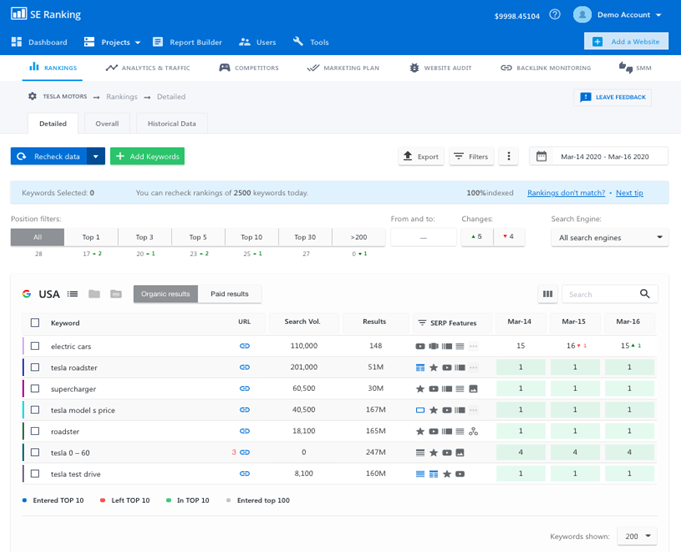This screenshot has width=681, height=552.
Task: Click Leave Feedback button
Action: pyautogui.click(x=612, y=97)
